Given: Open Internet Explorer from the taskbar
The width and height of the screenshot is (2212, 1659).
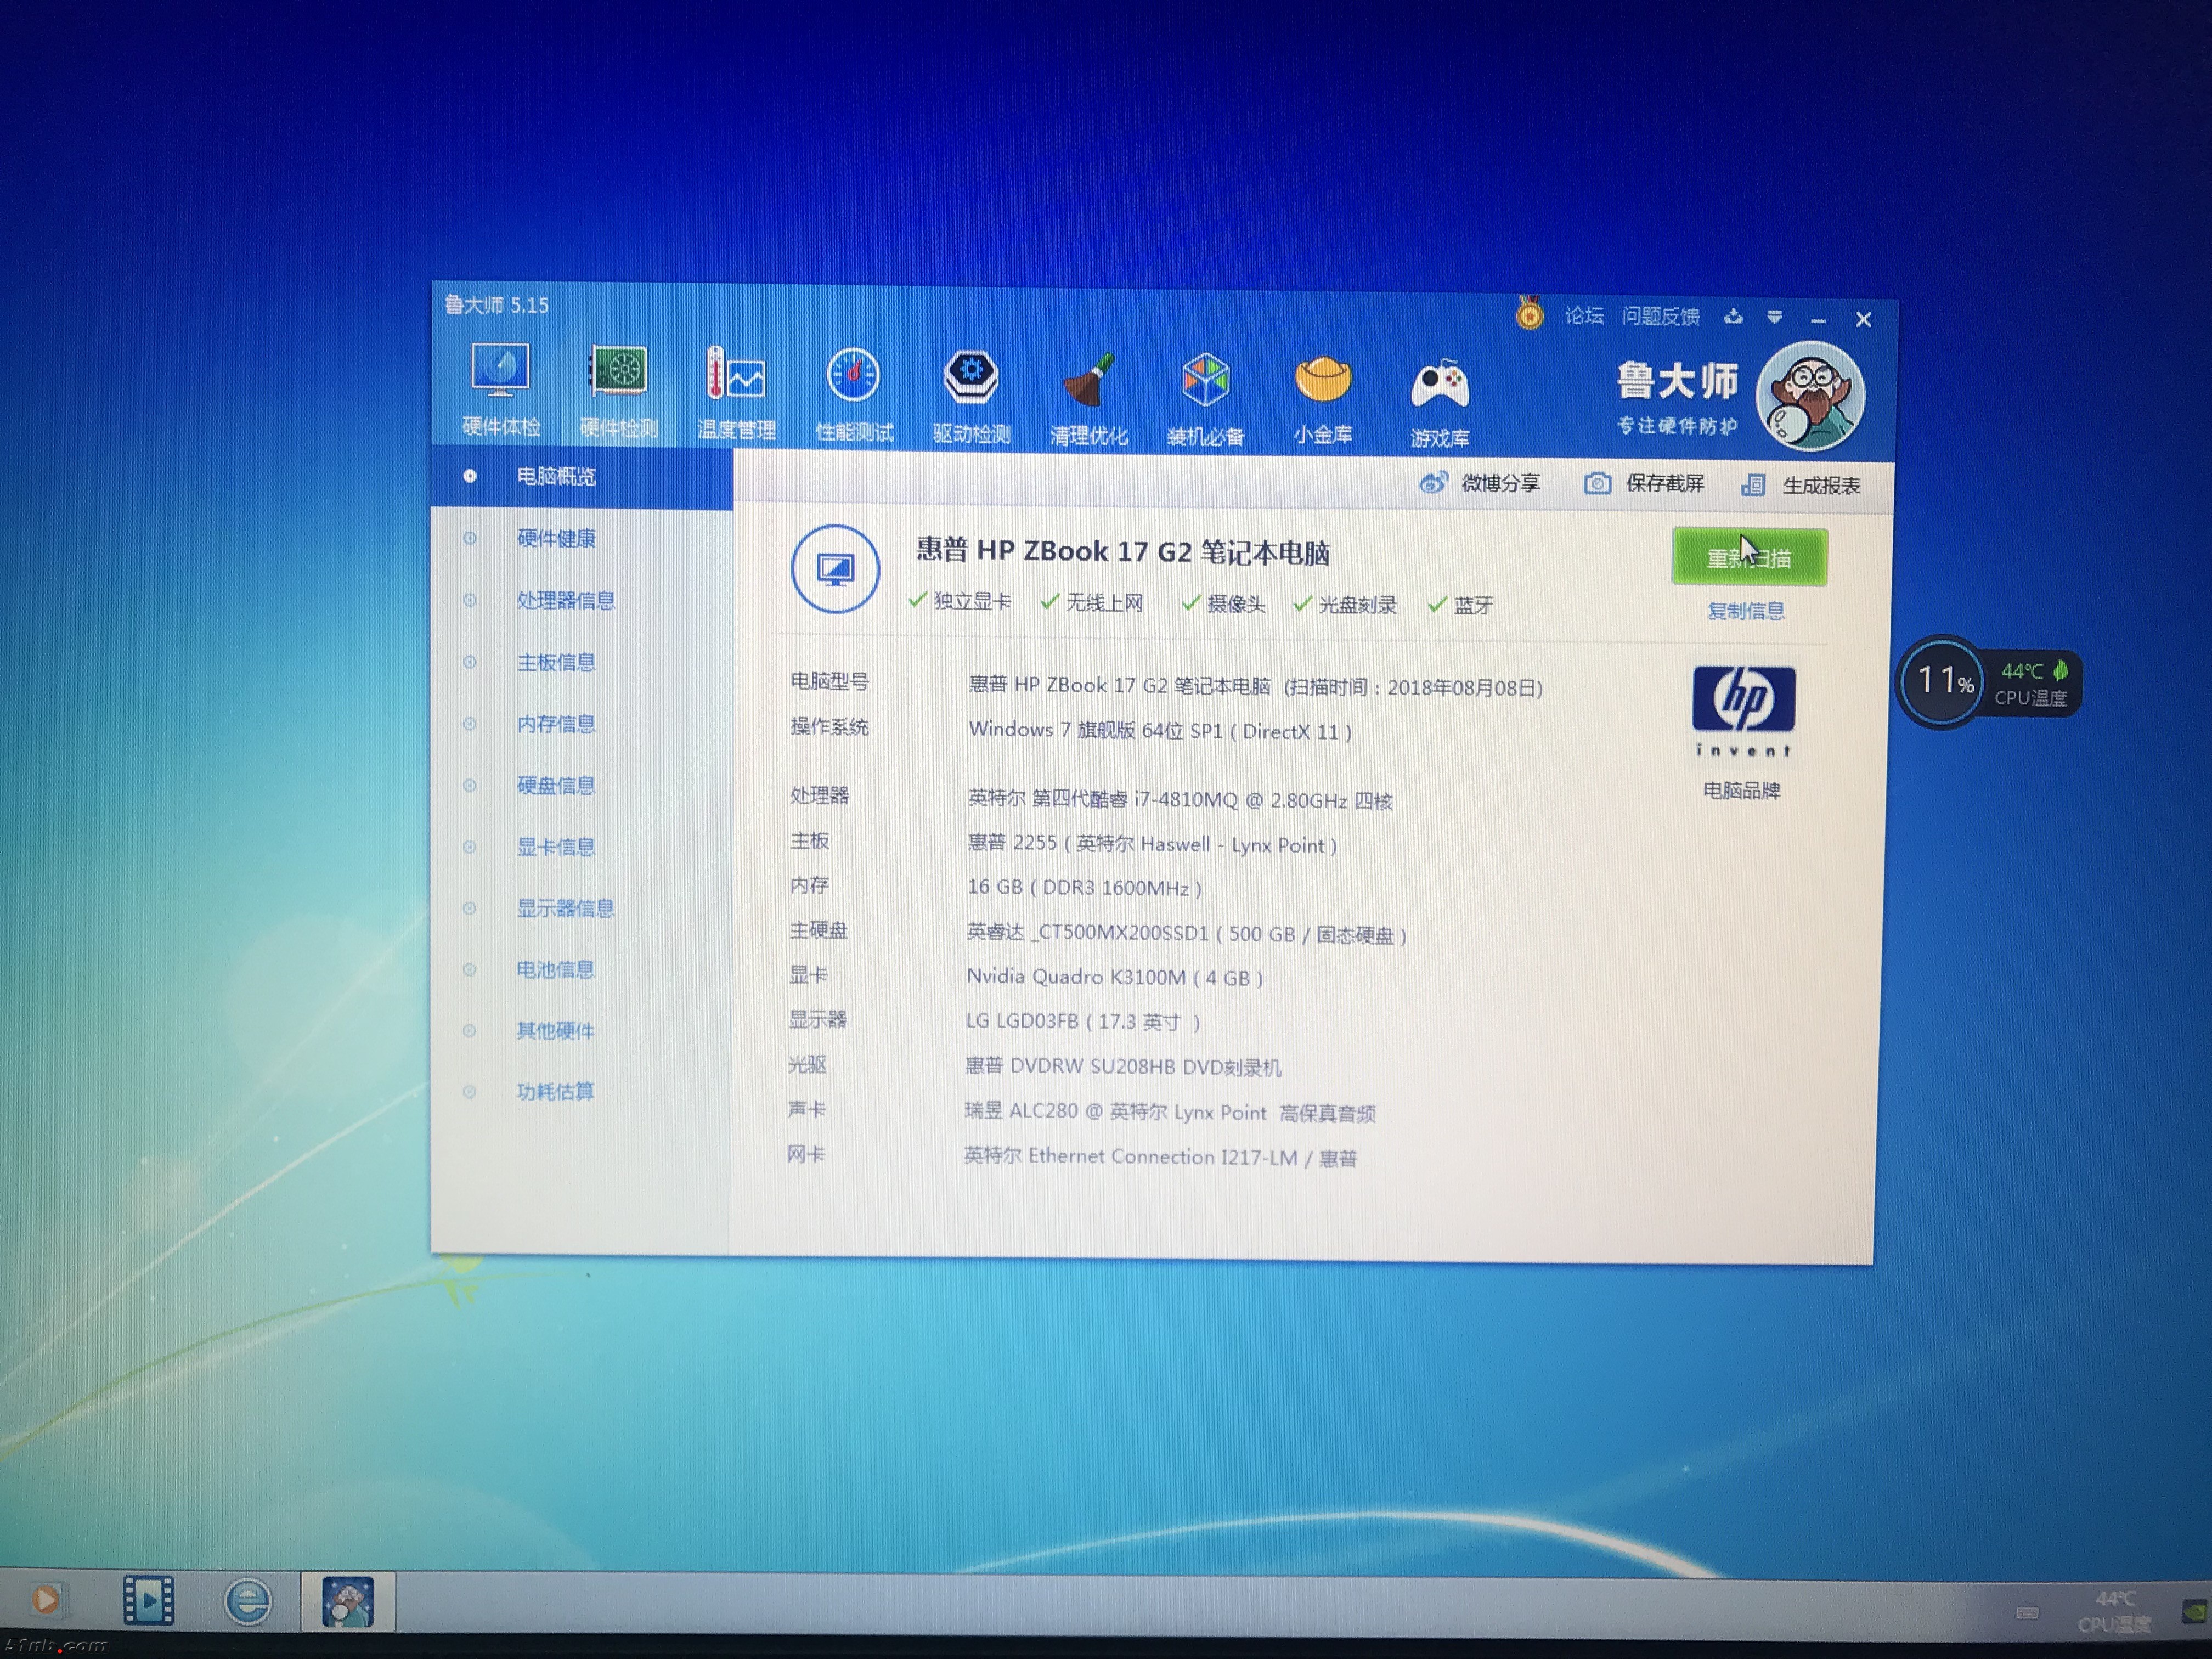Looking at the screenshot, I should tap(247, 1601).
